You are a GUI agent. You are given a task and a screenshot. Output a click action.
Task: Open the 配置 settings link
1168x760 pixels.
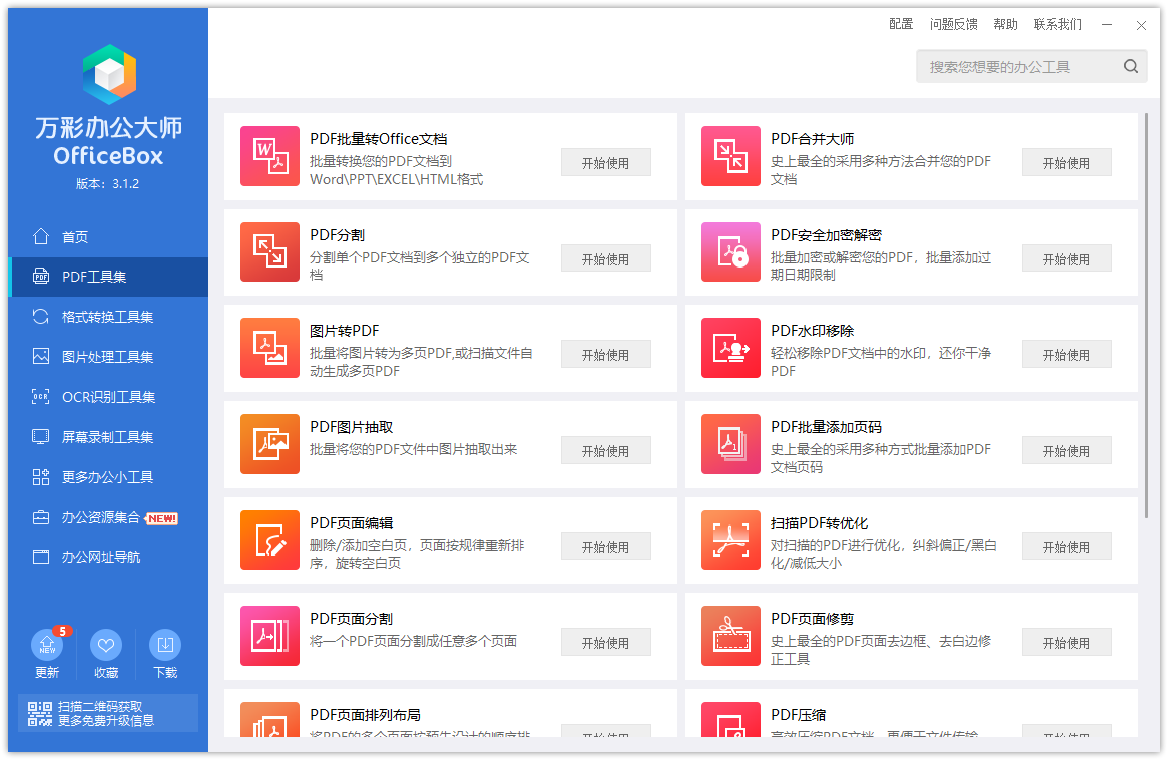tap(901, 25)
